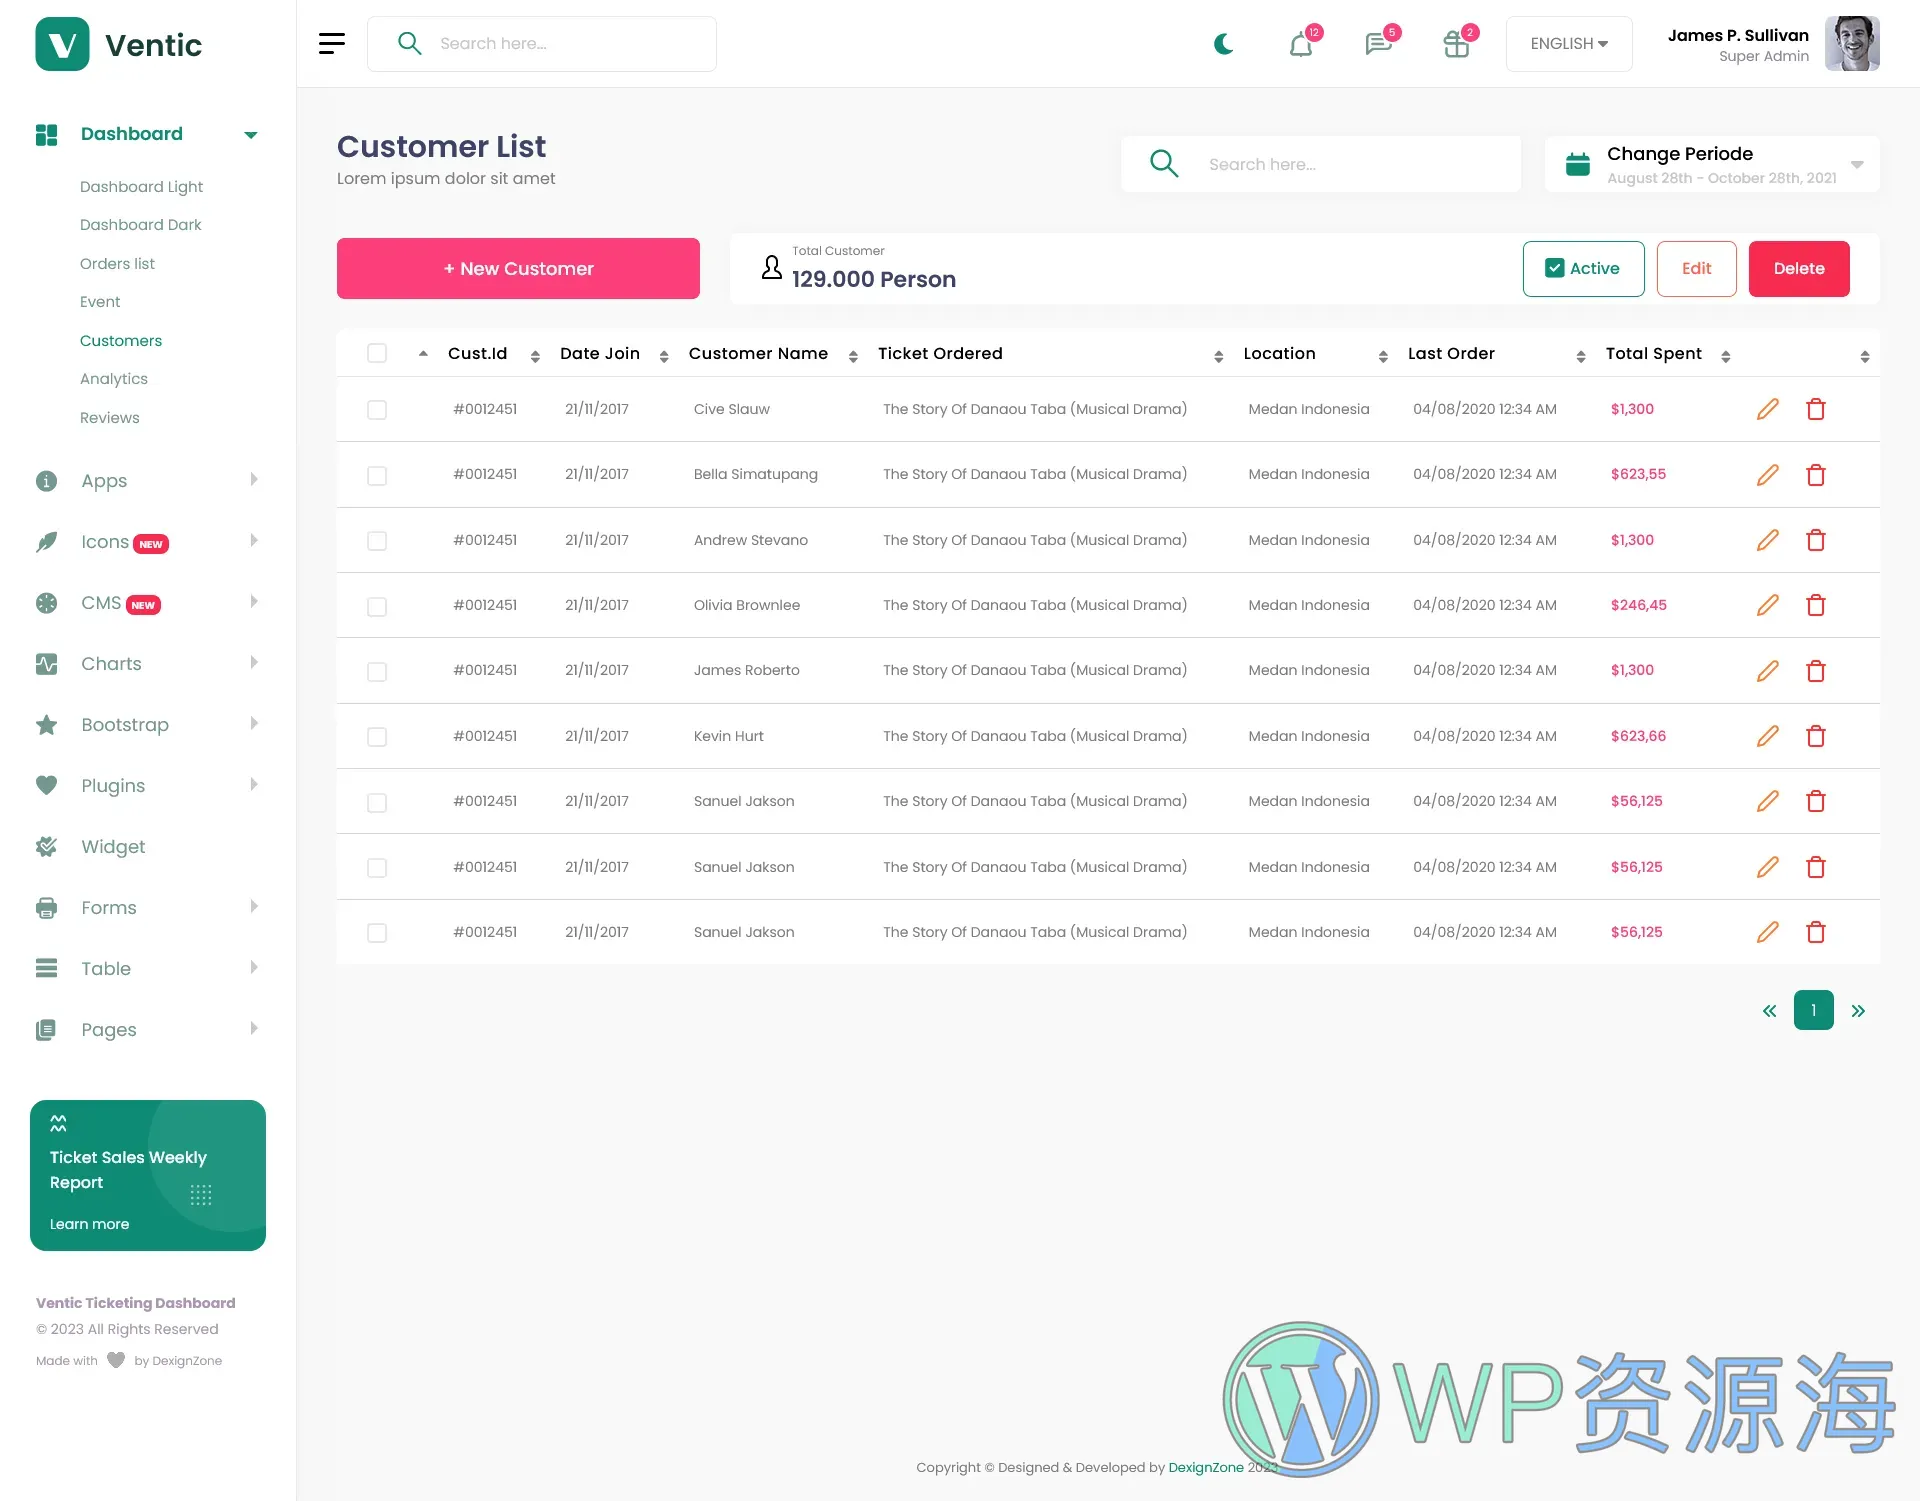
Task: Edit Cive Slauw's record with the pencil icon
Action: [x=1767, y=409]
